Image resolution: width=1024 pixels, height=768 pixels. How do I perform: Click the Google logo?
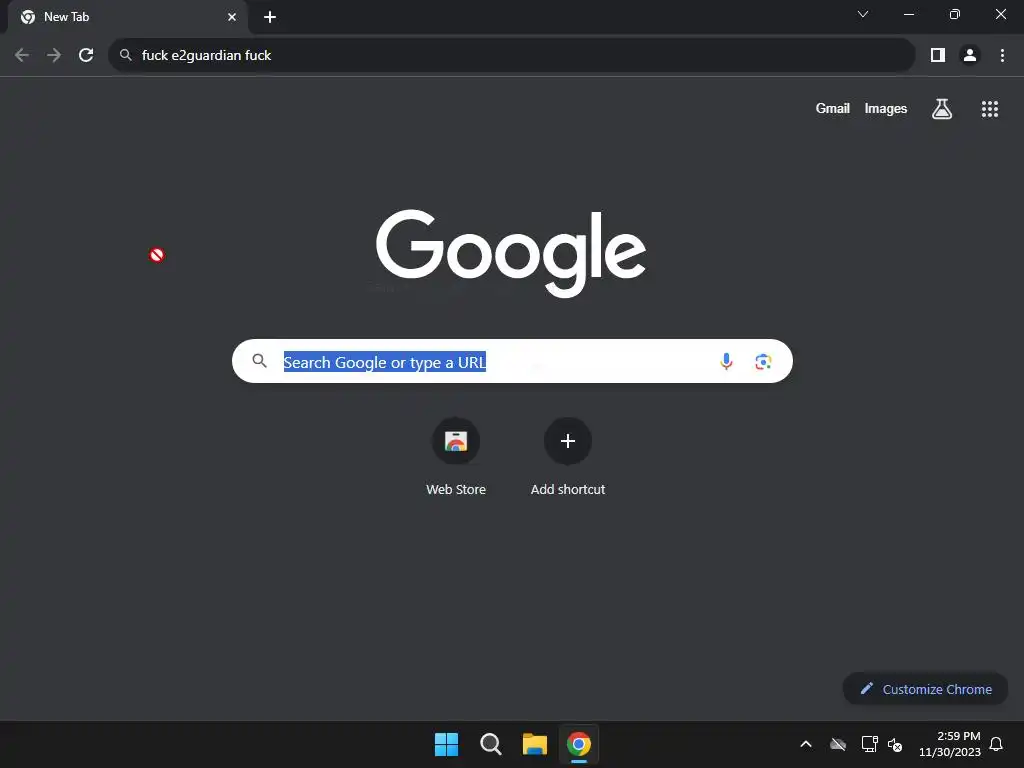point(511,253)
